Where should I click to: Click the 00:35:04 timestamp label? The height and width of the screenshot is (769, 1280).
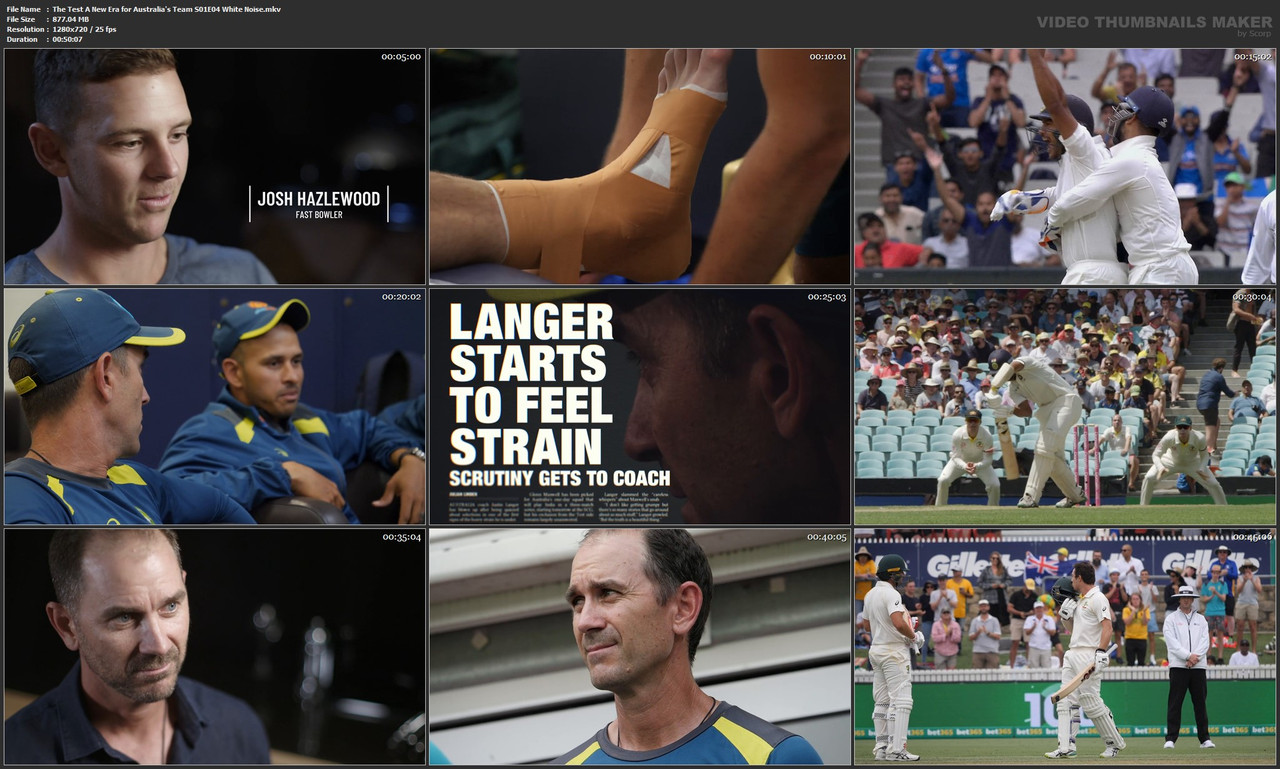[x=401, y=537]
